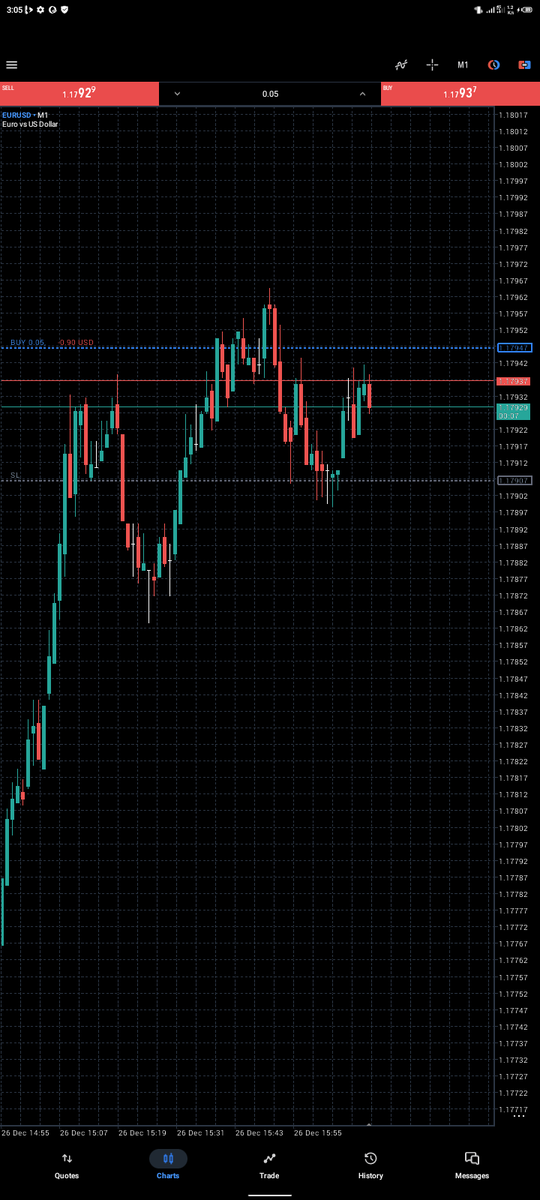This screenshot has width=540, height=1200.
Task: Click the 1.17967 price scale label
Action: pyautogui.click(x=513, y=281)
